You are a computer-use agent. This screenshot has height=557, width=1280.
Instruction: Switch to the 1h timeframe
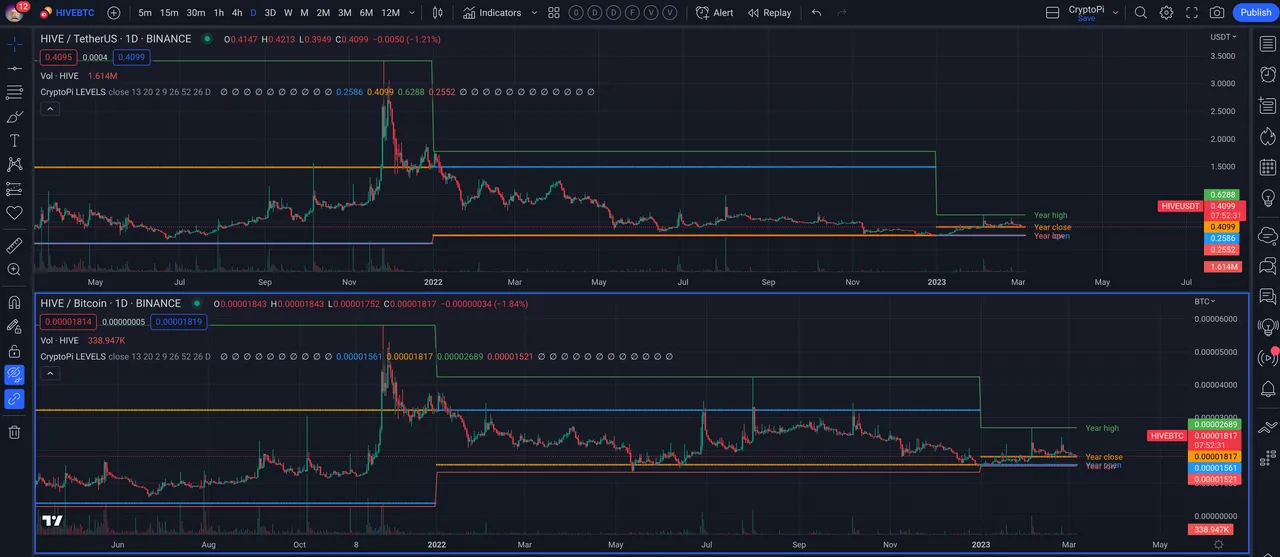pyautogui.click(x=219, y=13)
